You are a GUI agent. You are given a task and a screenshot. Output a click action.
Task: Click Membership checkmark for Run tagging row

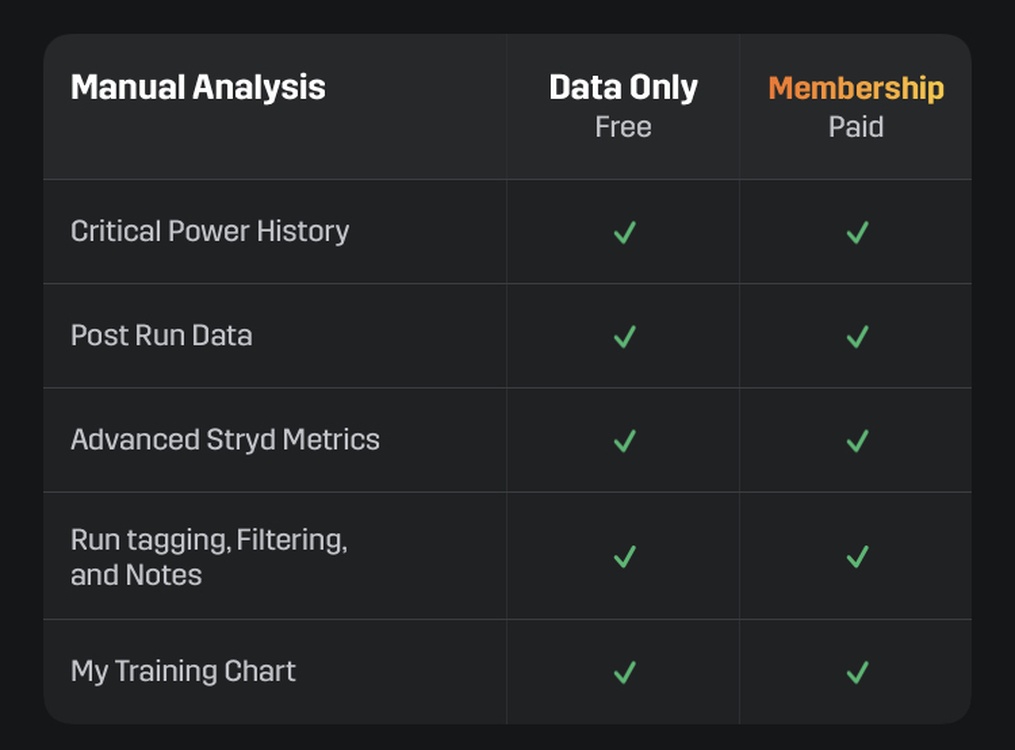click(857, 557)
